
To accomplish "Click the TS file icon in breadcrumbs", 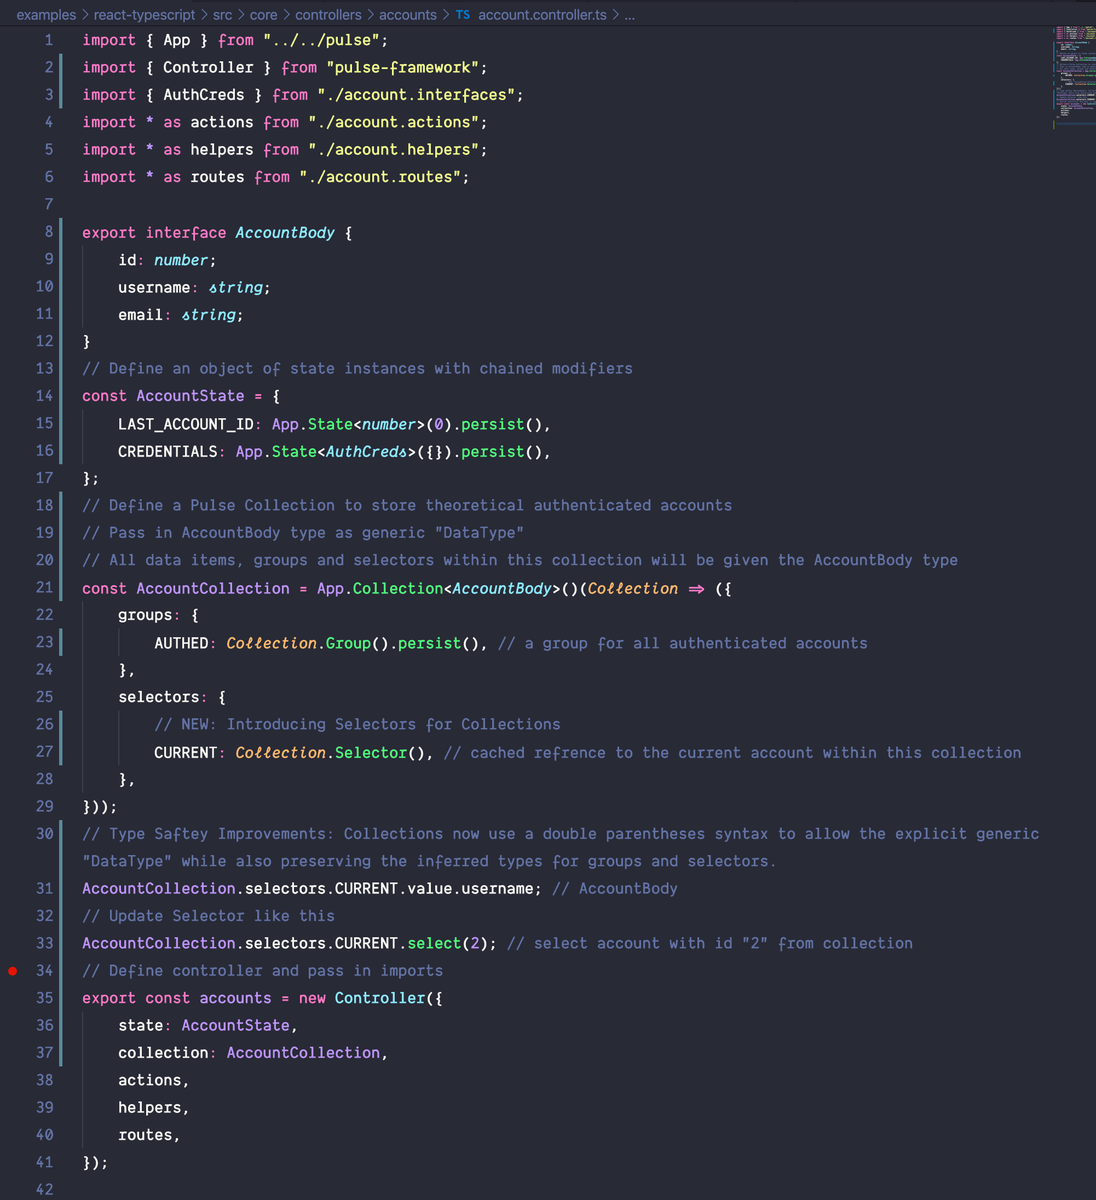I will pyautogui.click(x=463, y=15).
